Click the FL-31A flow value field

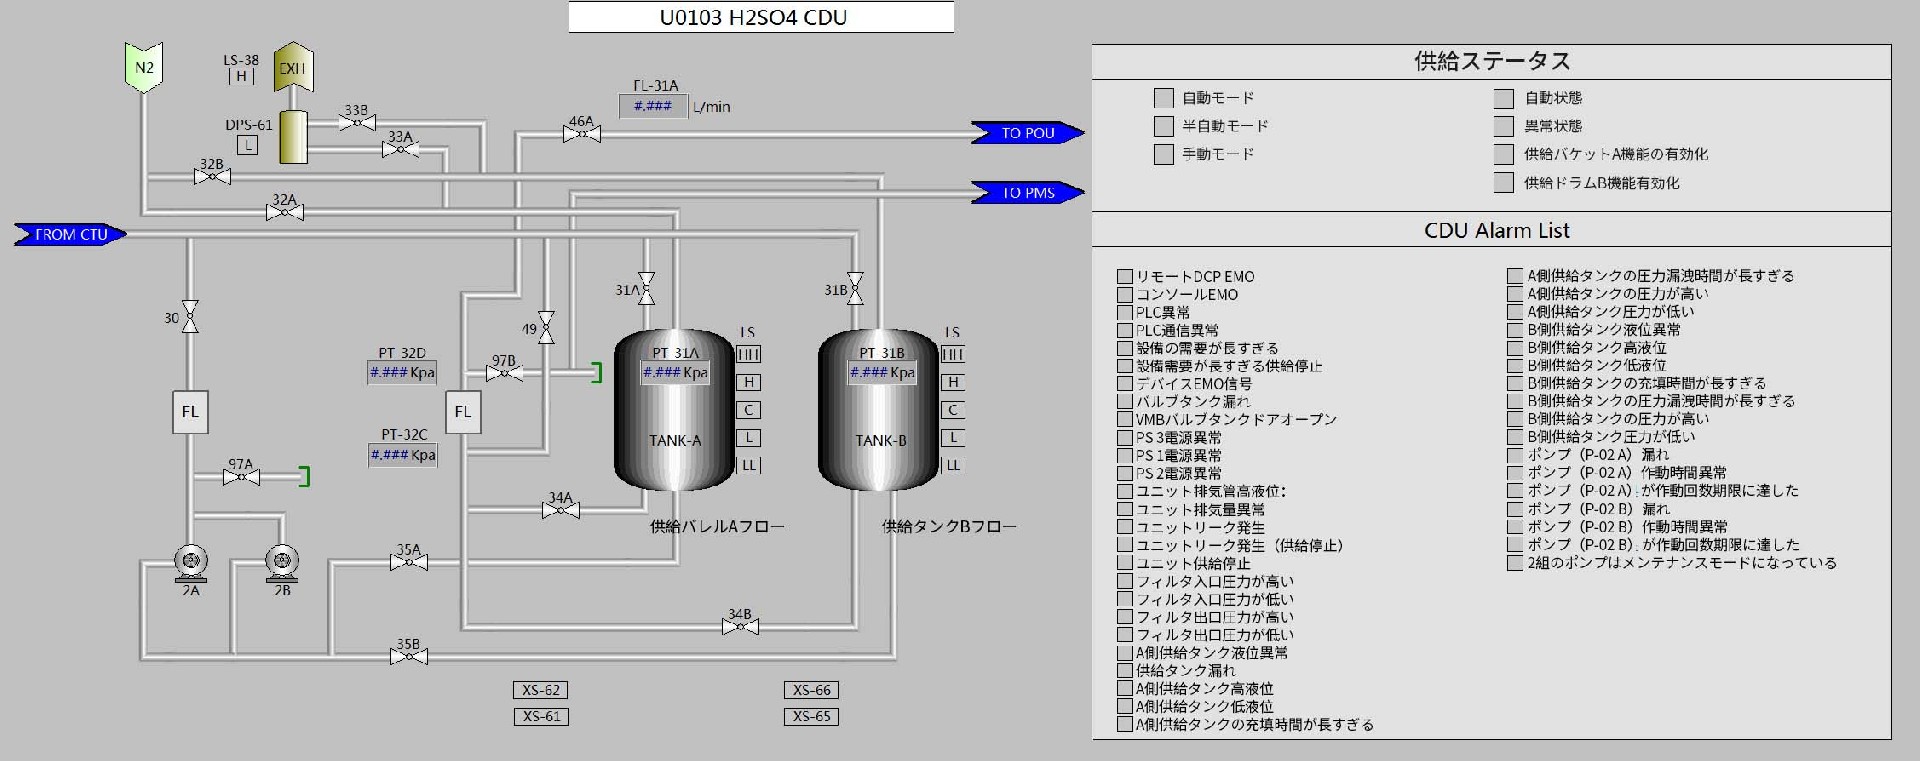click(x=653, y=106)
